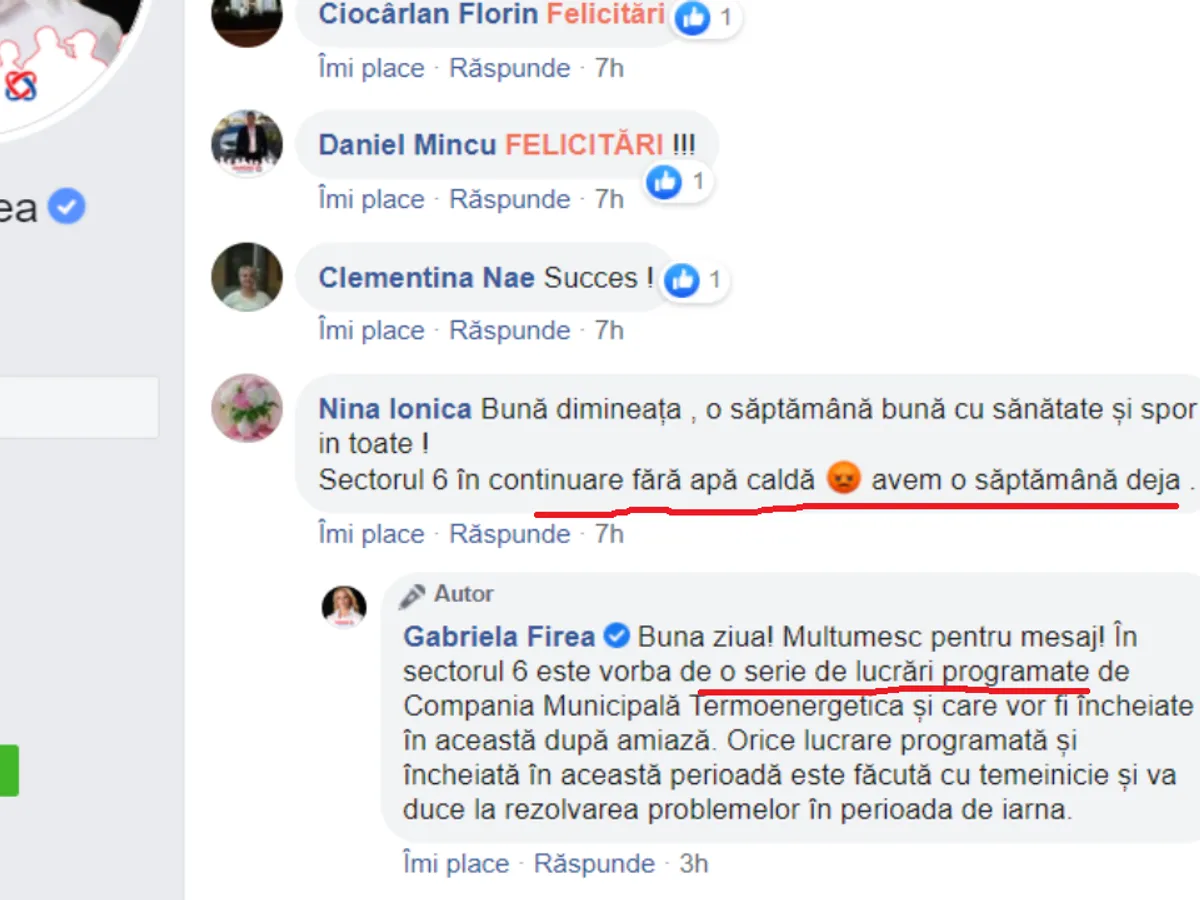
Task: Click the green button on left sidebar
Action: click(x=9, y=770)
